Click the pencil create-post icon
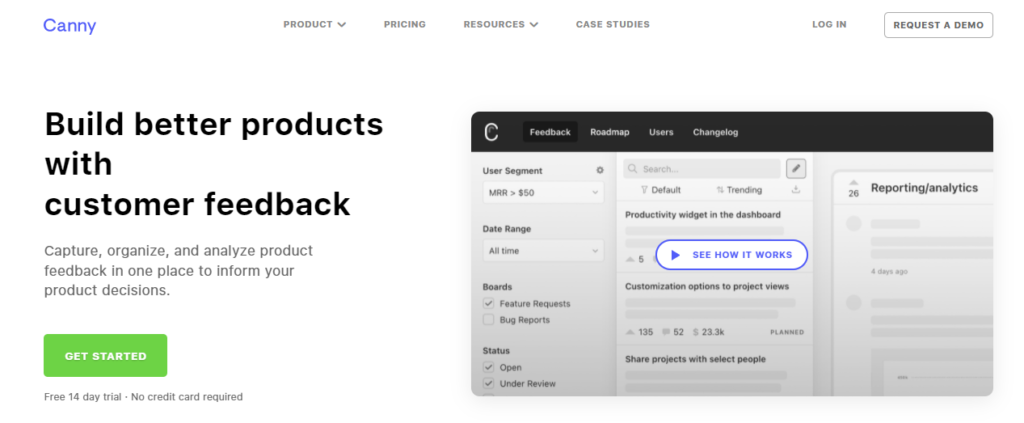Screen dimensions: 1024x423 tap(796, 169)
